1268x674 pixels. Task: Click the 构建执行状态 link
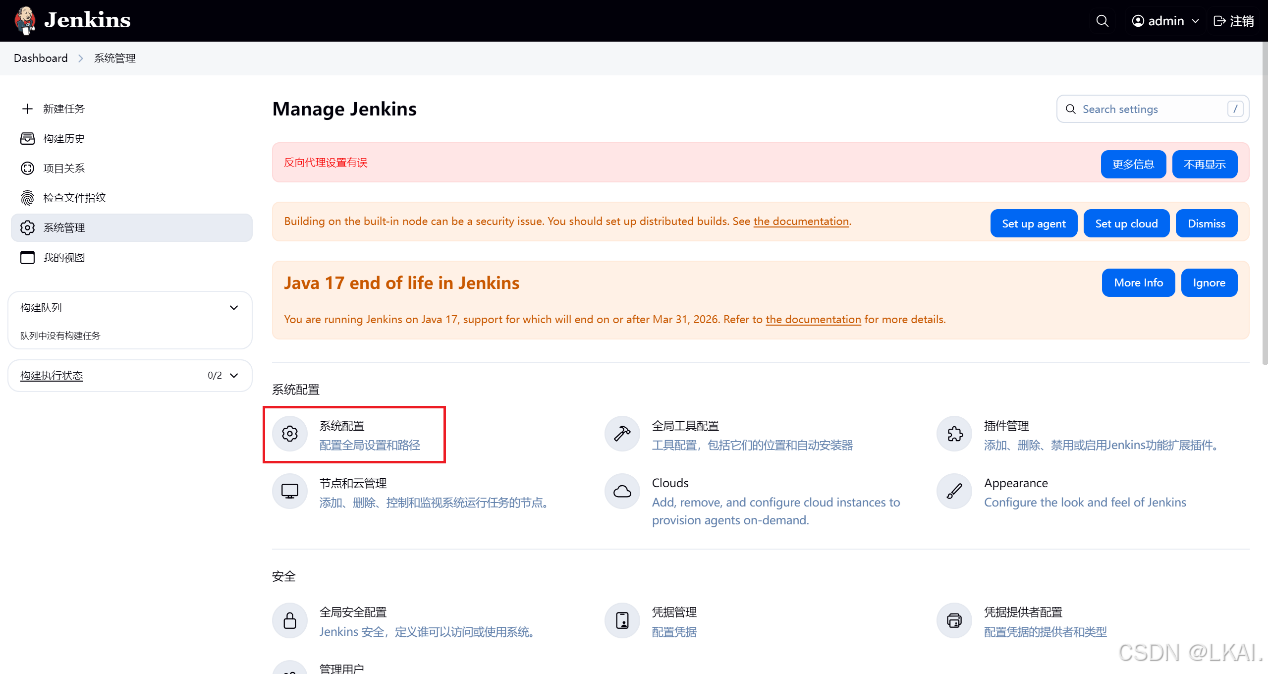coord(52,376)
